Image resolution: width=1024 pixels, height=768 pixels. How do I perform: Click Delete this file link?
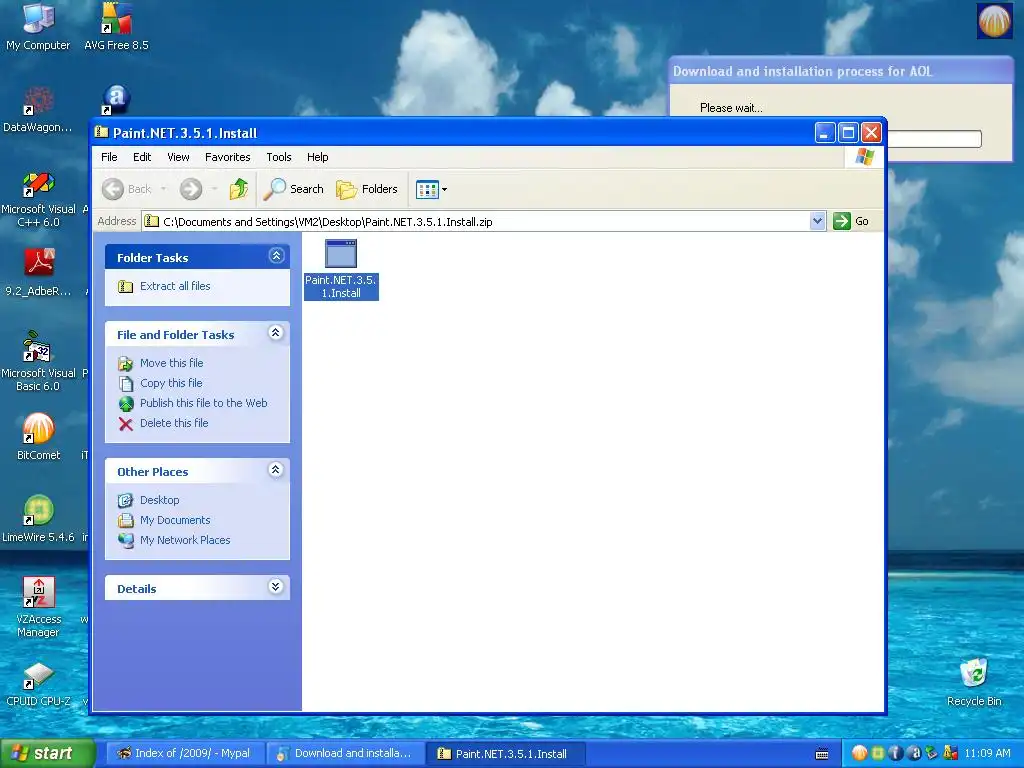[174, 423]
